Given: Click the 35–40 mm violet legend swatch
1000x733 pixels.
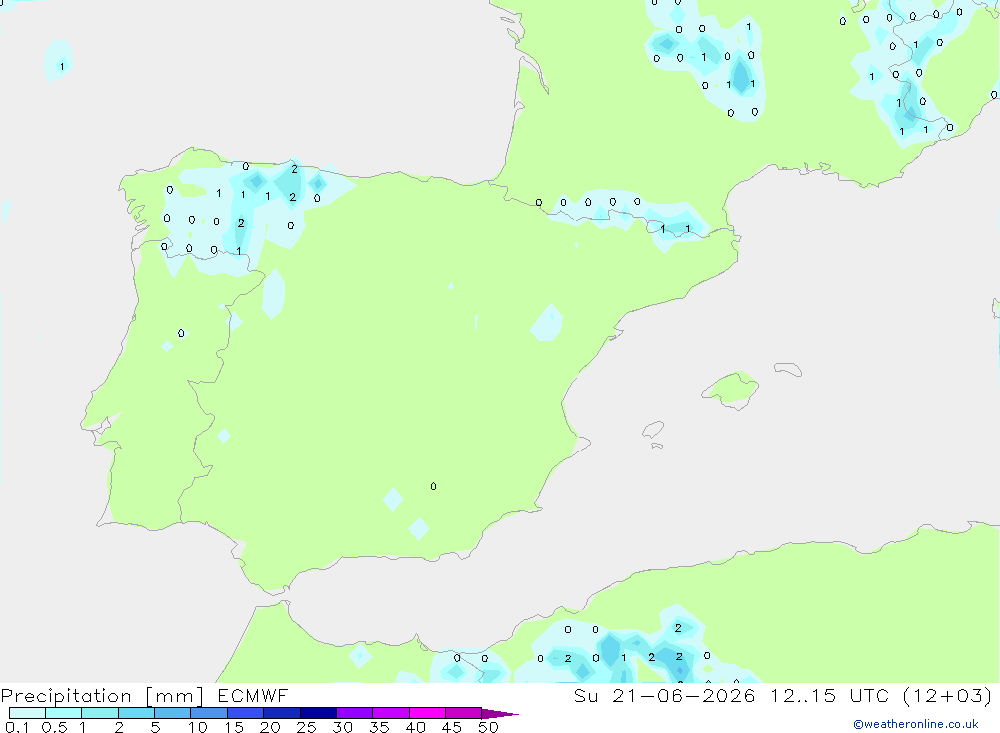Looking at the screenshot, I should (x=391, y=713).
